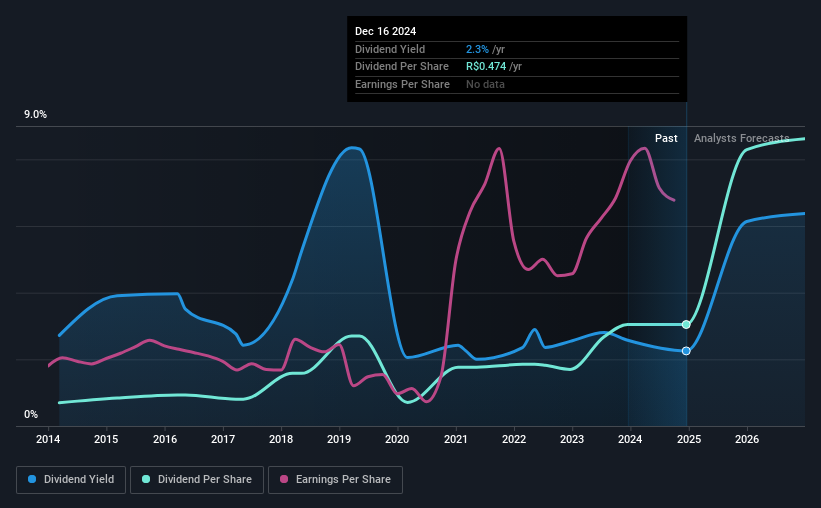The width and height of the screenshot is (821, 508).
Task: Click the 'Dec 16 2024' tooltip date
Action: pos(385,31)
